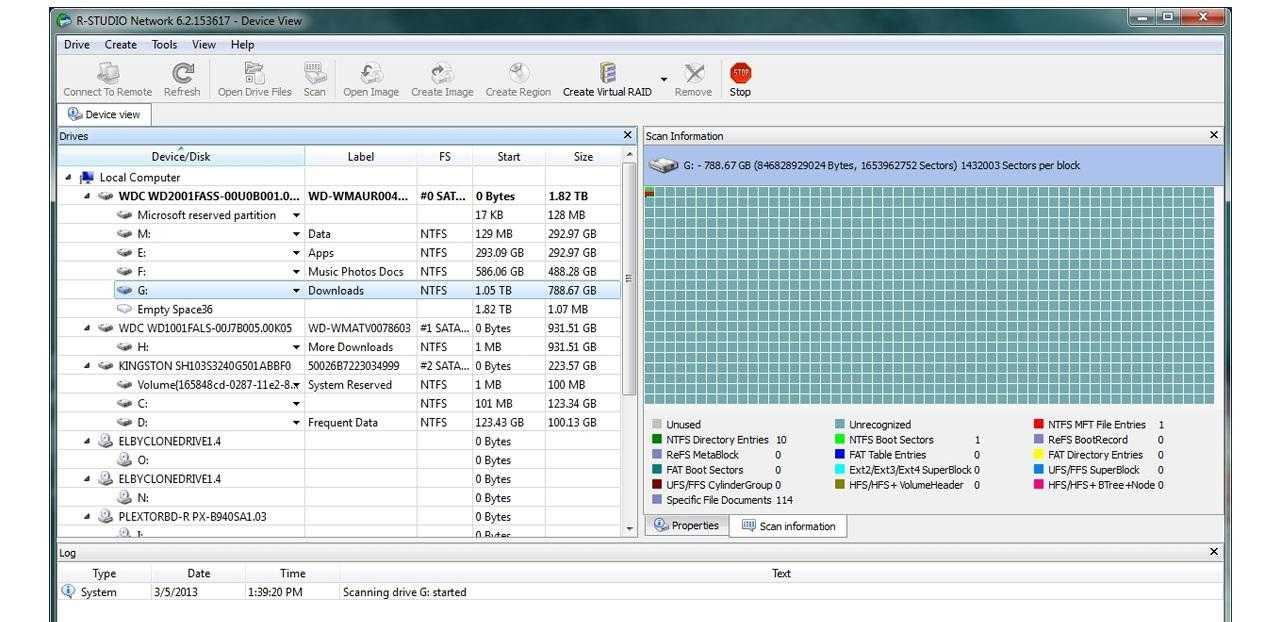1279x622 pixels.
Task: Click the Scan toolbar icon
Action: (x=315, y=74)
